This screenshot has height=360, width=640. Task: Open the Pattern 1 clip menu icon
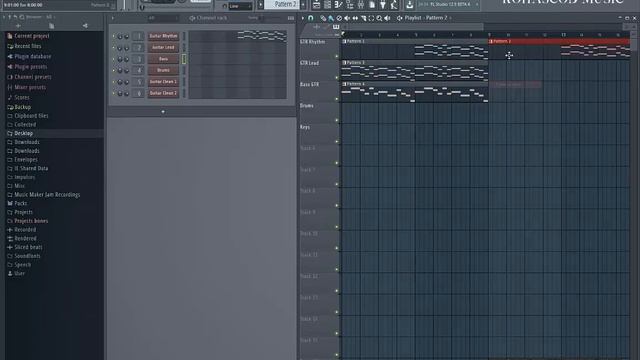tap(344, 41)
